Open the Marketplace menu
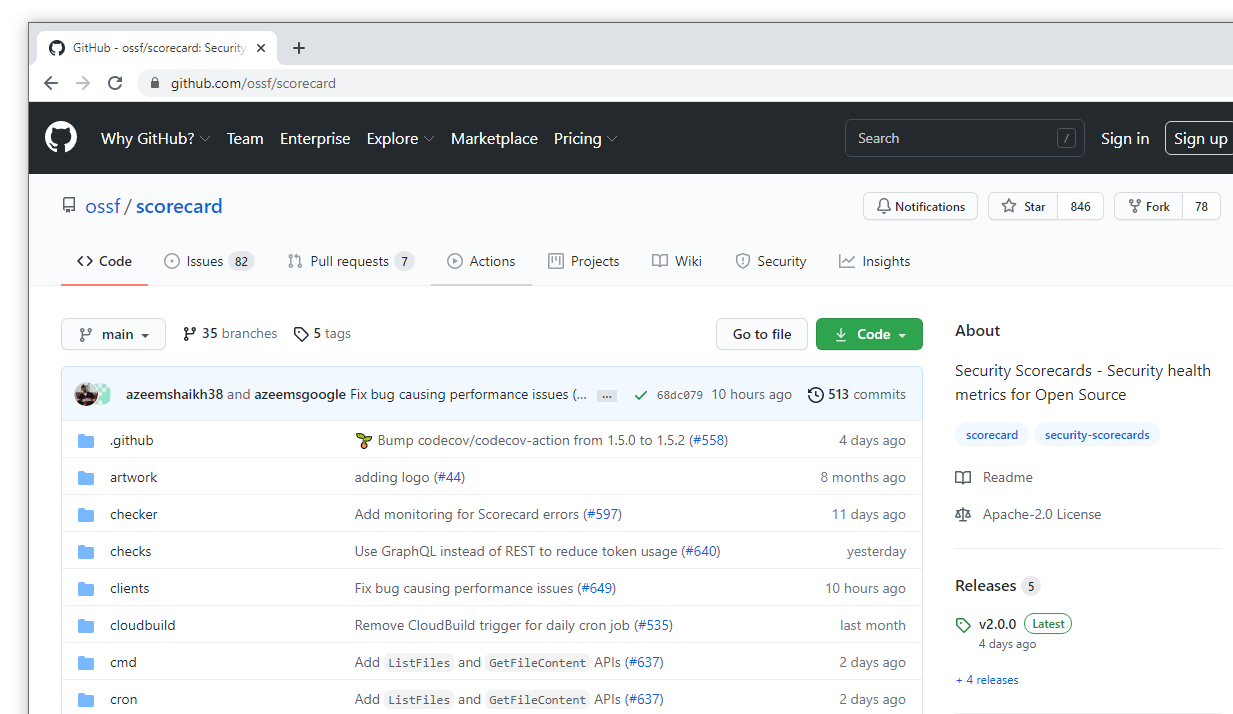This screenshot has height=714, width=1233. [494, 138]
